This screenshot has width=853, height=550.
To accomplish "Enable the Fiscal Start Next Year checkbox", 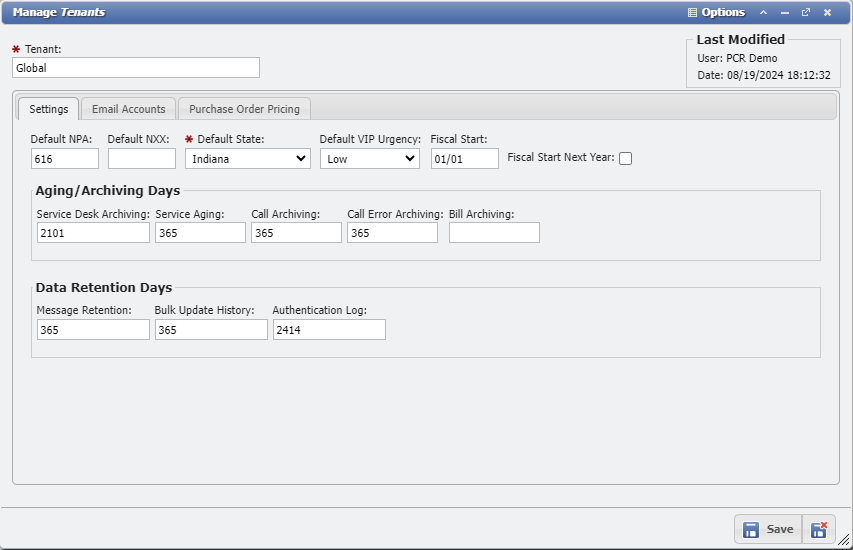I will coord(625,158).
